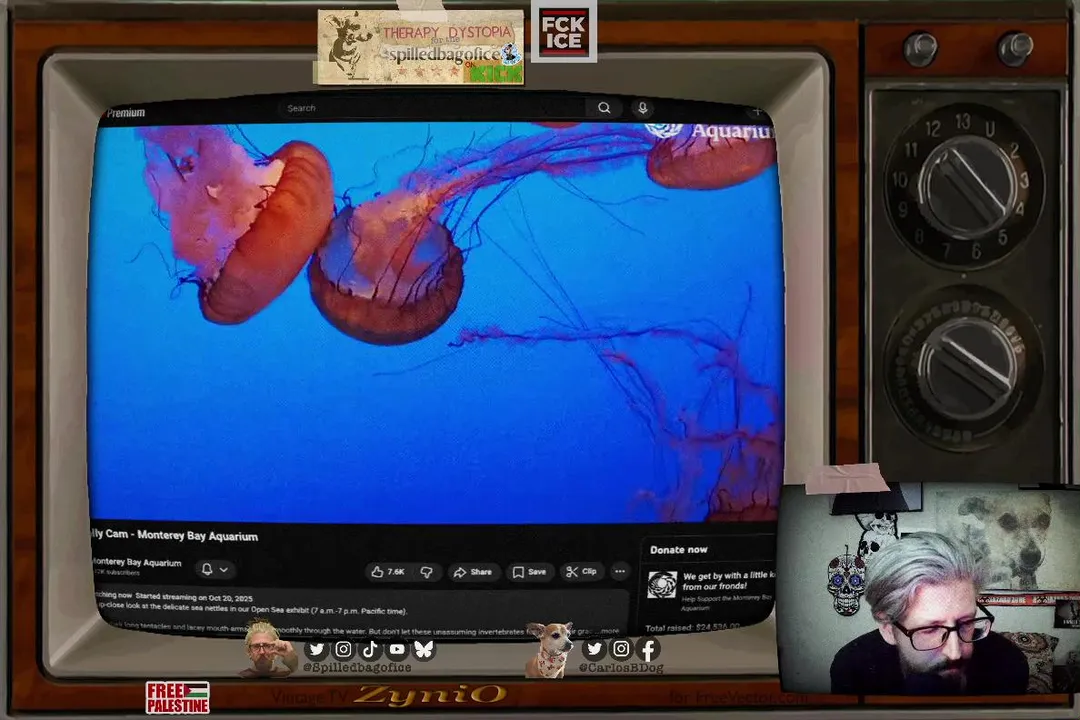
Task: Open Spilledbagofice Bluesky butterfly icon
Action: click(424, 649)
